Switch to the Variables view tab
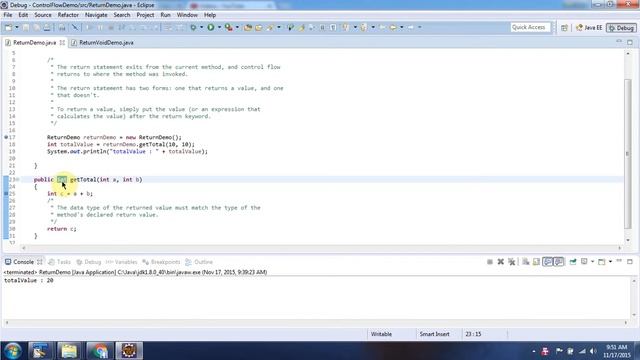 pos(122,262)
